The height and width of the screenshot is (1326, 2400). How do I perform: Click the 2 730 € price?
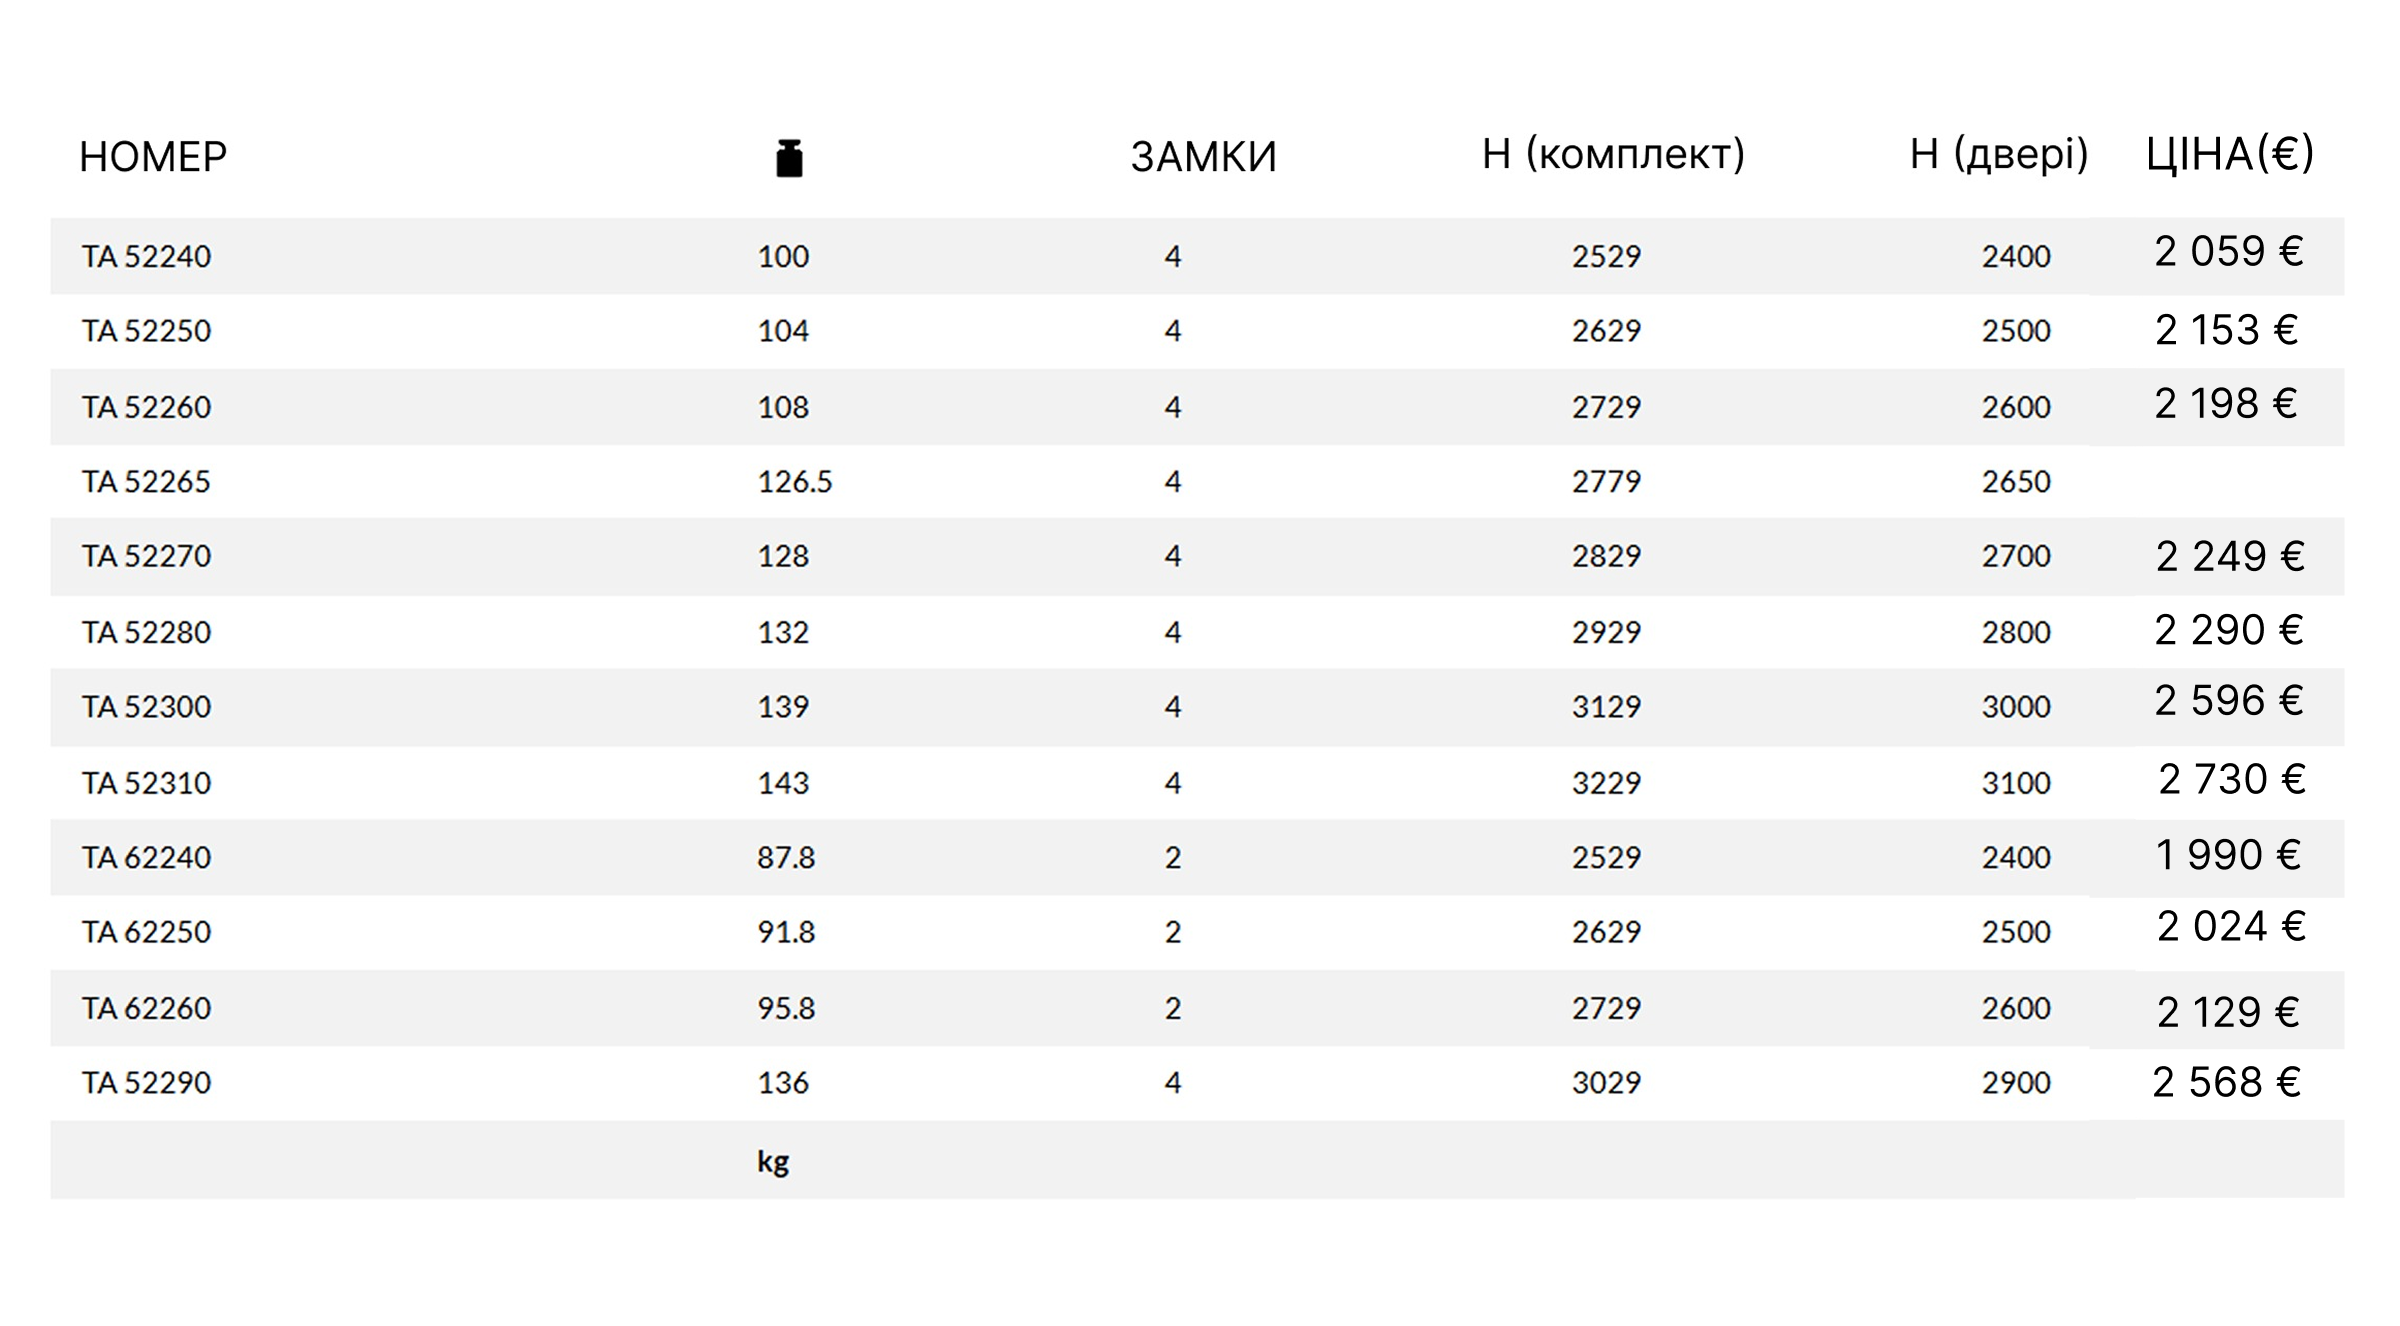tap(2231, 780)
